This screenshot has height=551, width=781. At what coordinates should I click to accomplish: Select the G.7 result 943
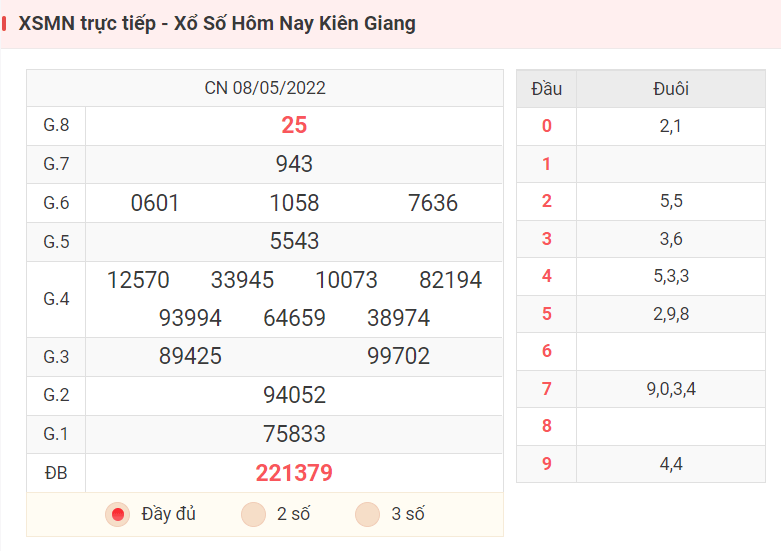[294, 164]
